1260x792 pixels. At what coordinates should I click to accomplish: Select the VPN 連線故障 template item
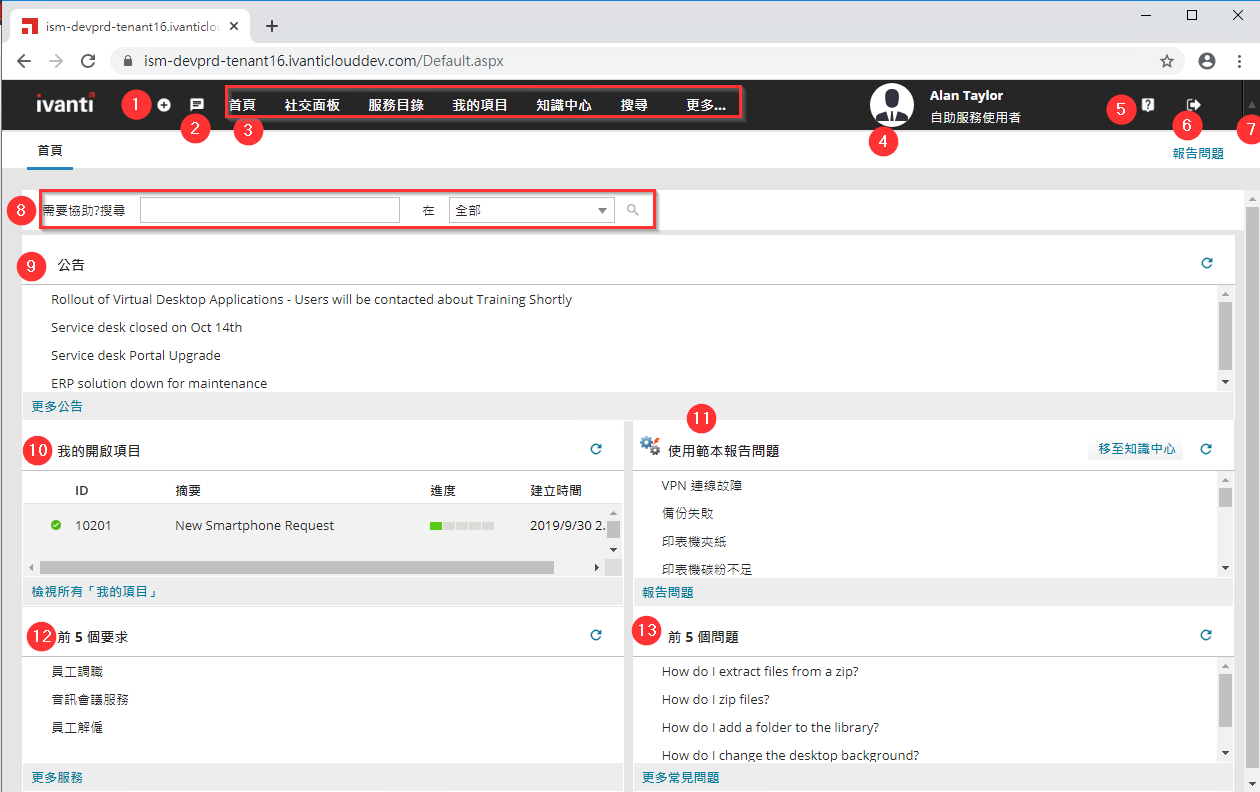[701, 486]
